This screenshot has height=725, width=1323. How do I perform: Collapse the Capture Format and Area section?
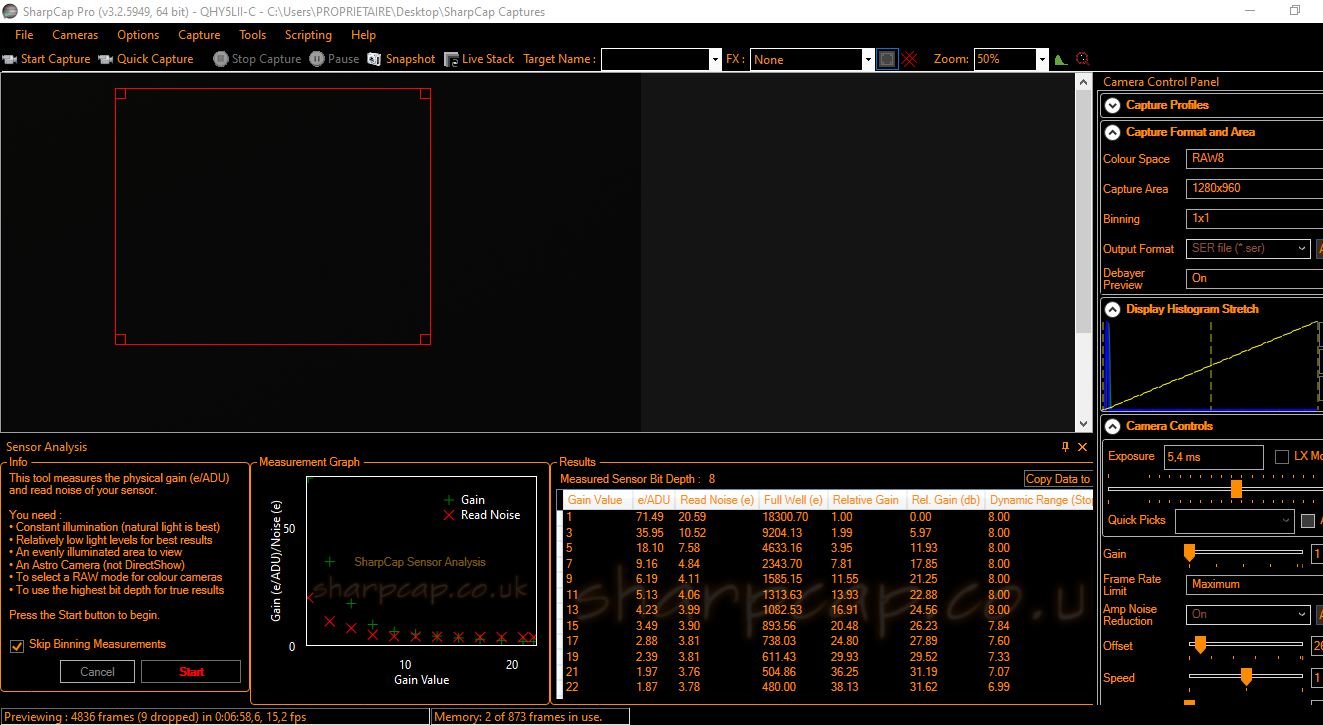[1112, 132]
